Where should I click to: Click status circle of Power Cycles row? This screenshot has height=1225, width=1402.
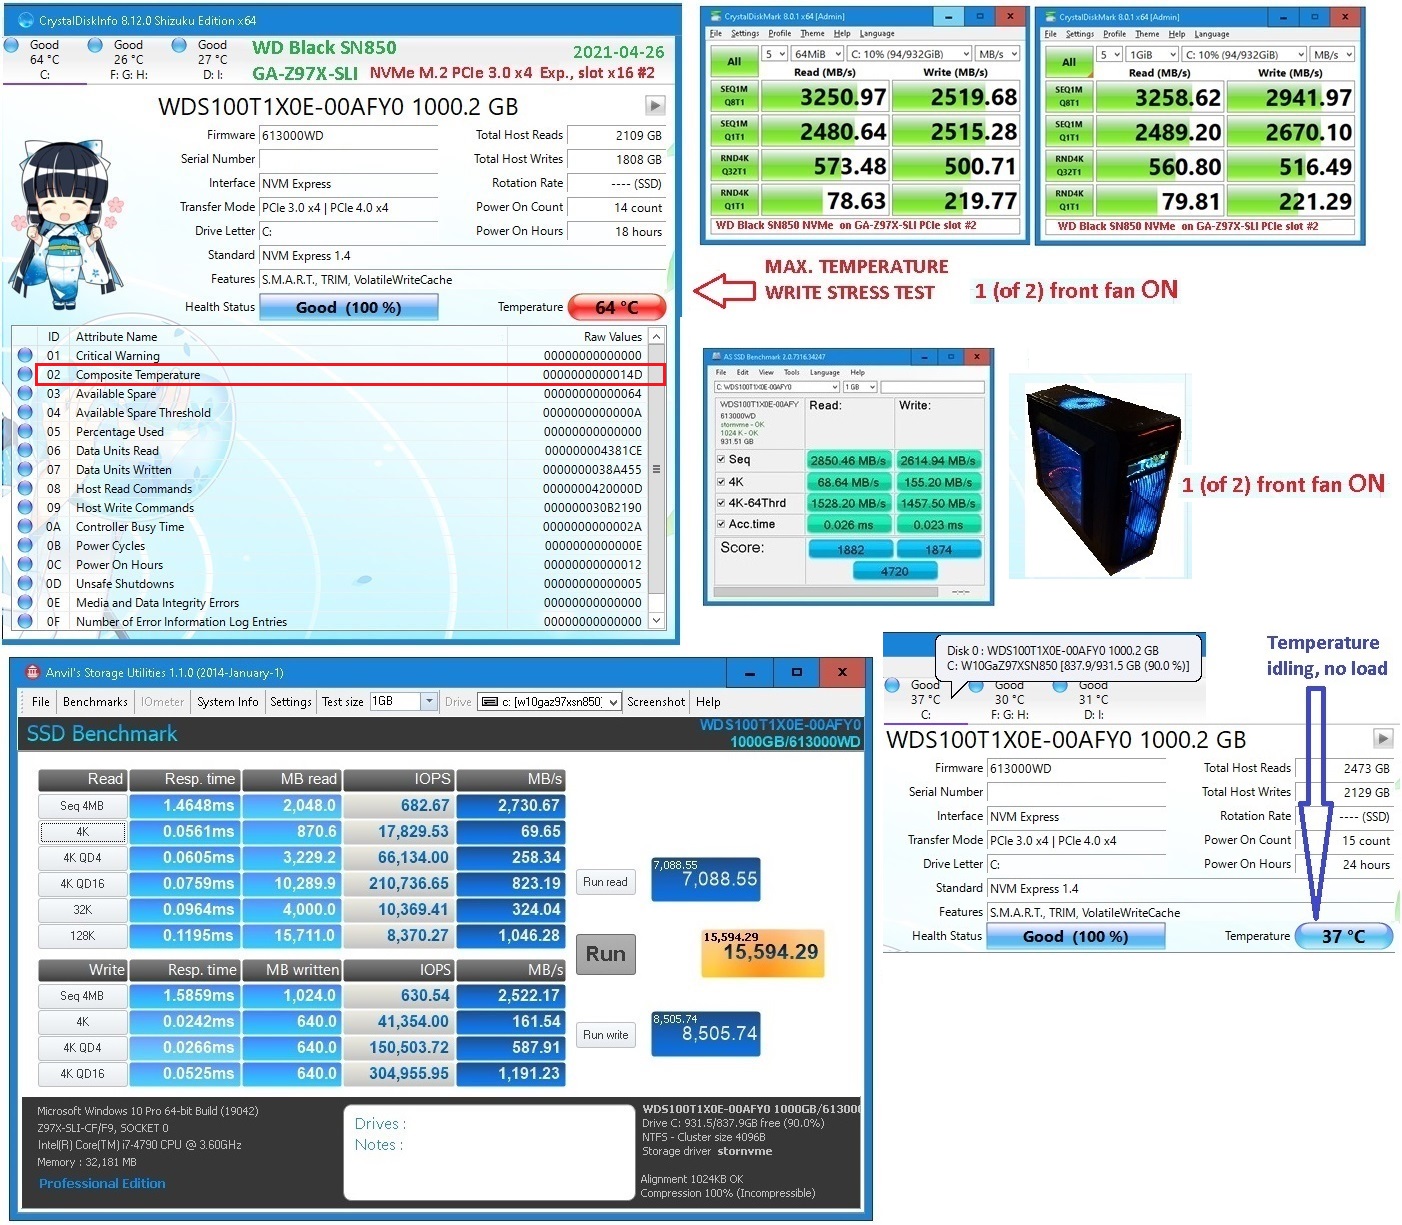click(x=25, y=545)
